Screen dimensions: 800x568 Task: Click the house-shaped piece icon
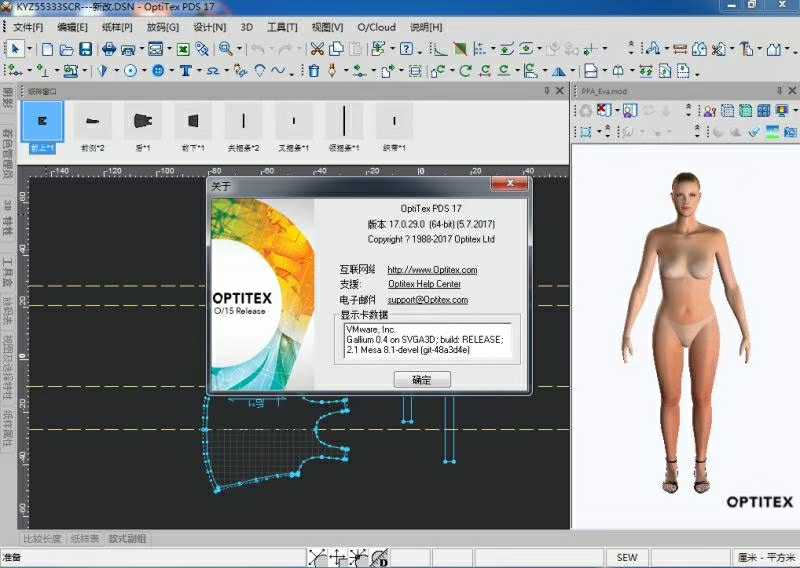tap(774, 49)
